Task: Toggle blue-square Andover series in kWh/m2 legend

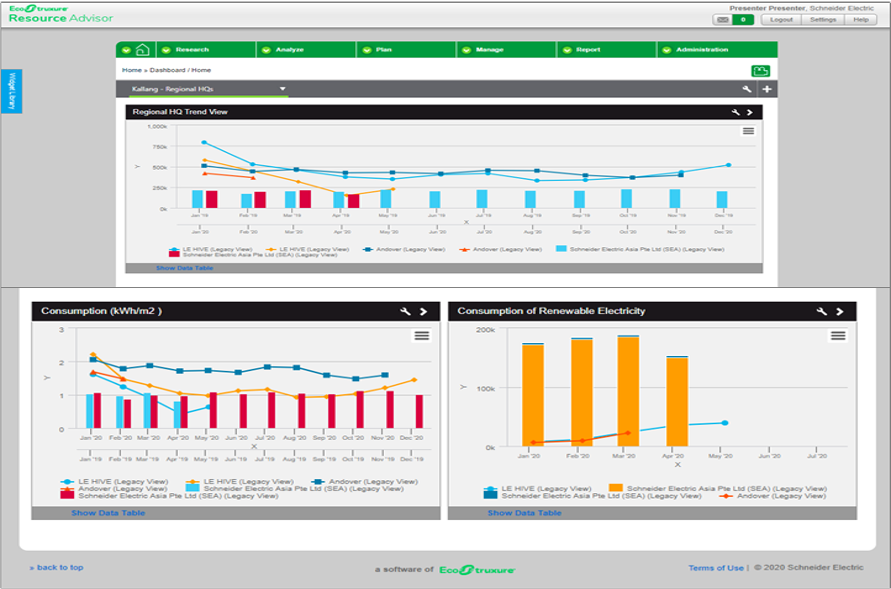Action: (365, 482)
